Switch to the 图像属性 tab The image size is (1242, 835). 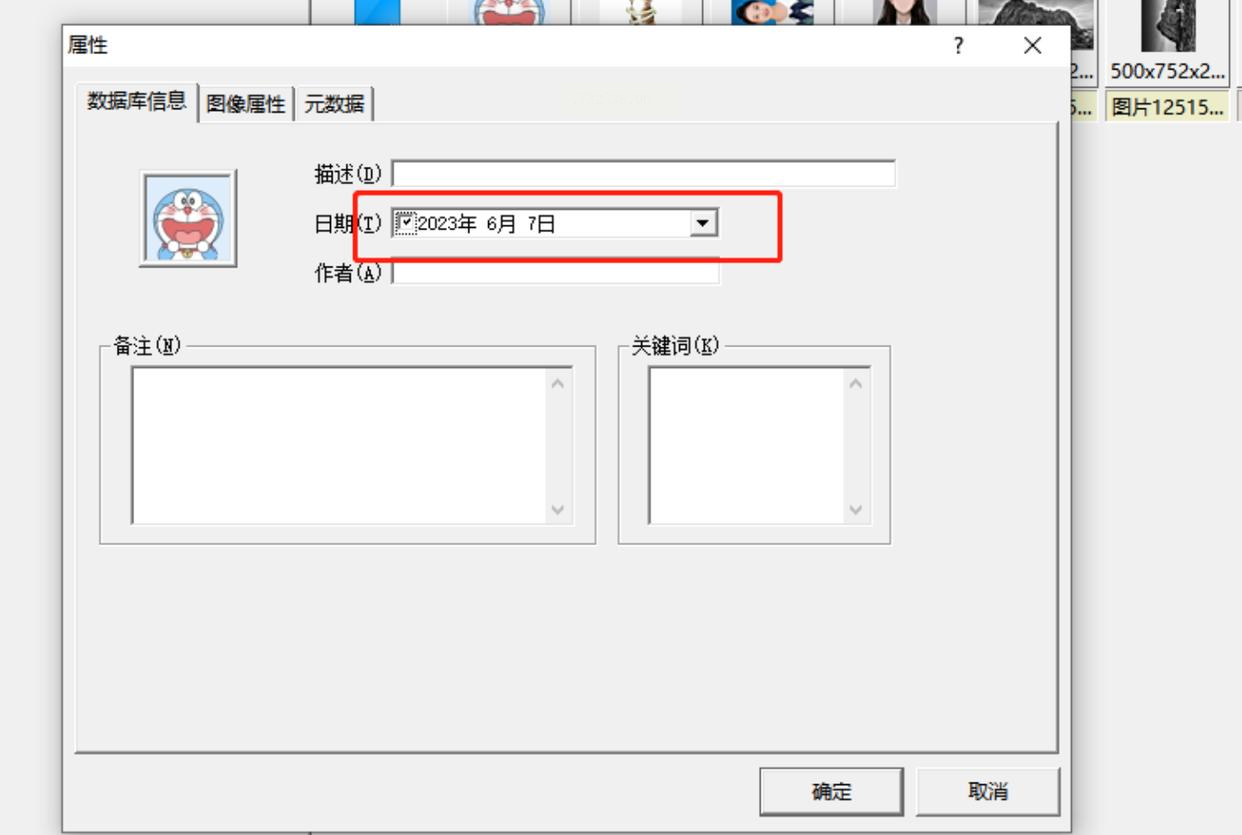tap(246, 104)
